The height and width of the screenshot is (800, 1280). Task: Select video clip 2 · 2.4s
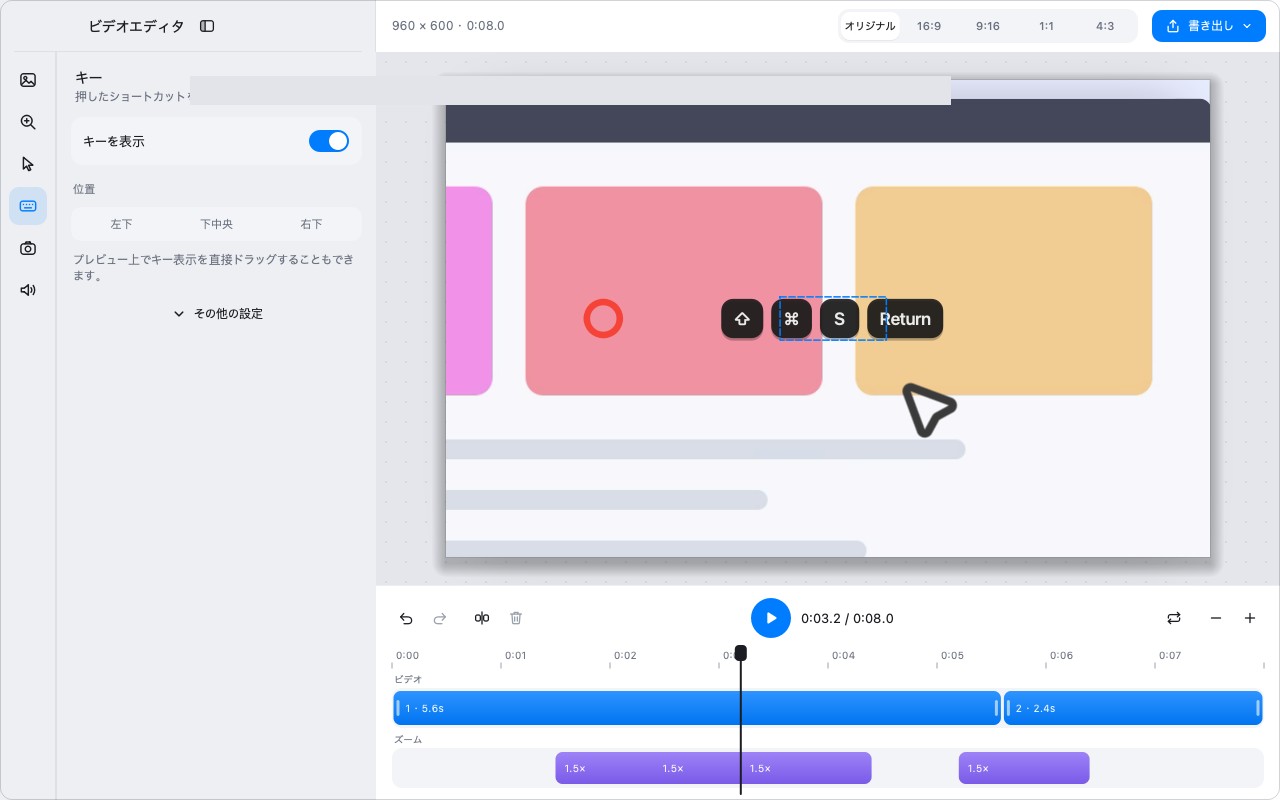click(1133, 708)
